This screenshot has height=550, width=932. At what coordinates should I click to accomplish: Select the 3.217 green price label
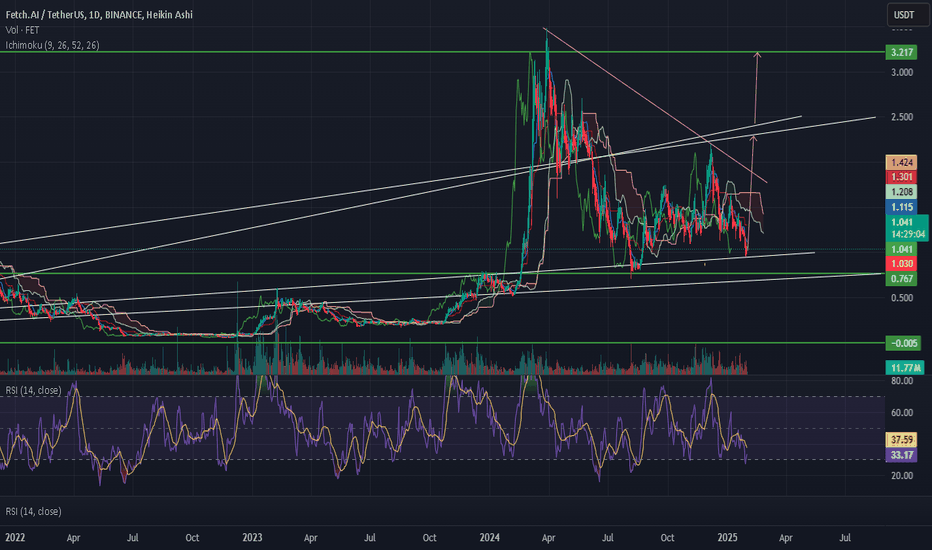point(902,52)
